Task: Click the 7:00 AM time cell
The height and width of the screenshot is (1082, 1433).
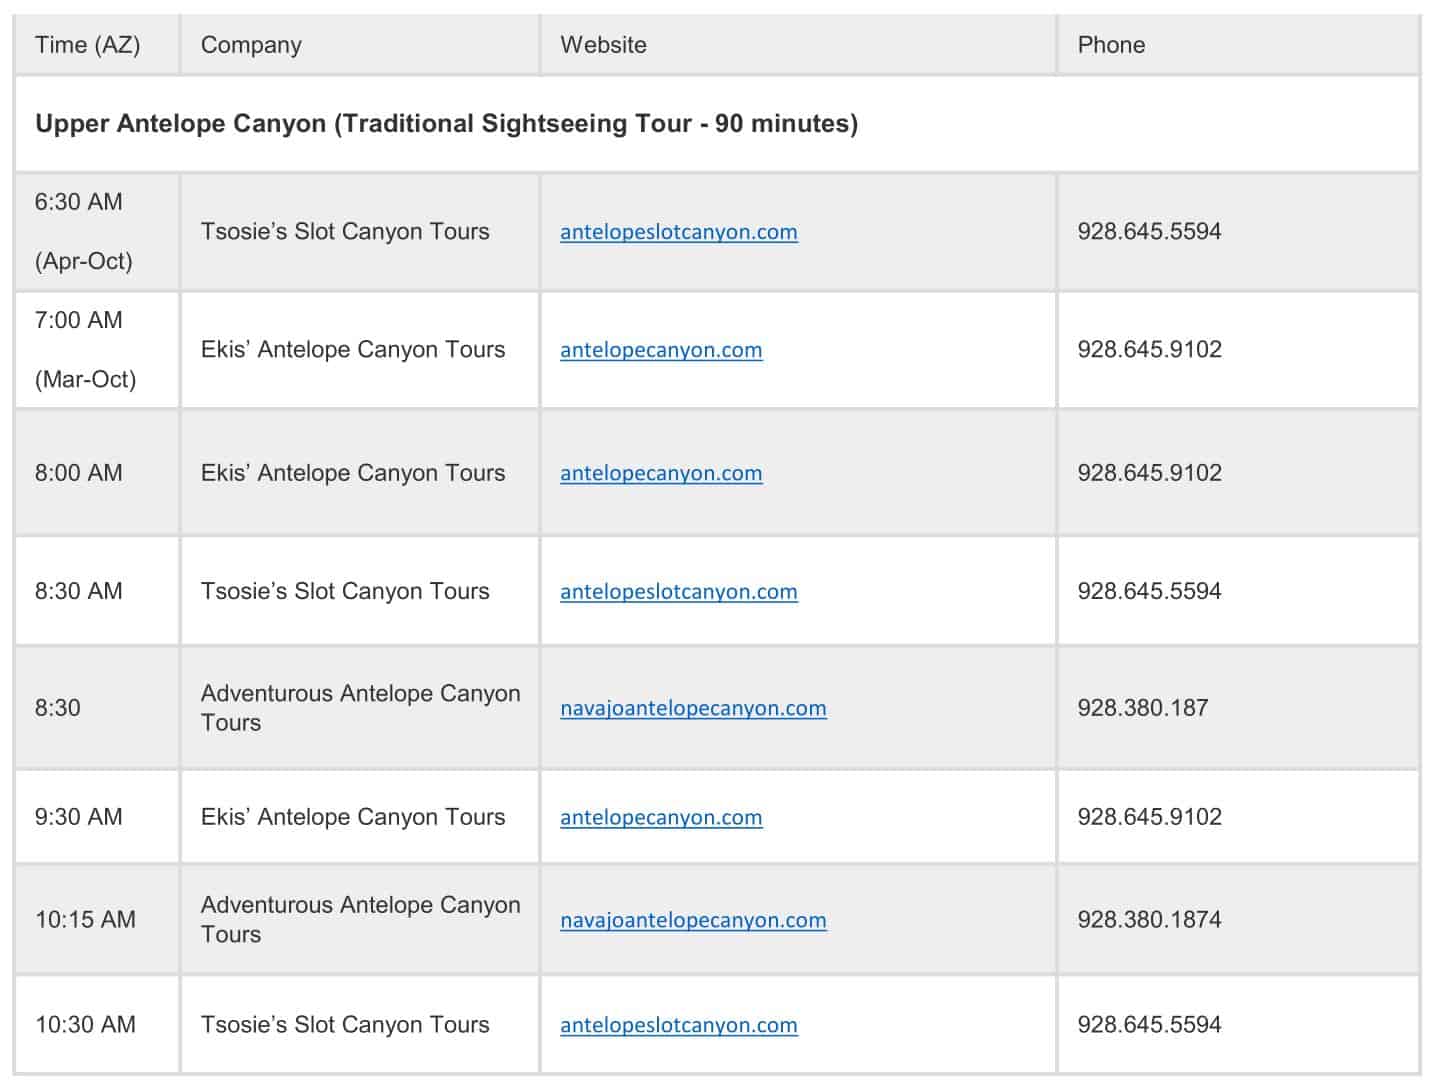Action: point(79,320)
